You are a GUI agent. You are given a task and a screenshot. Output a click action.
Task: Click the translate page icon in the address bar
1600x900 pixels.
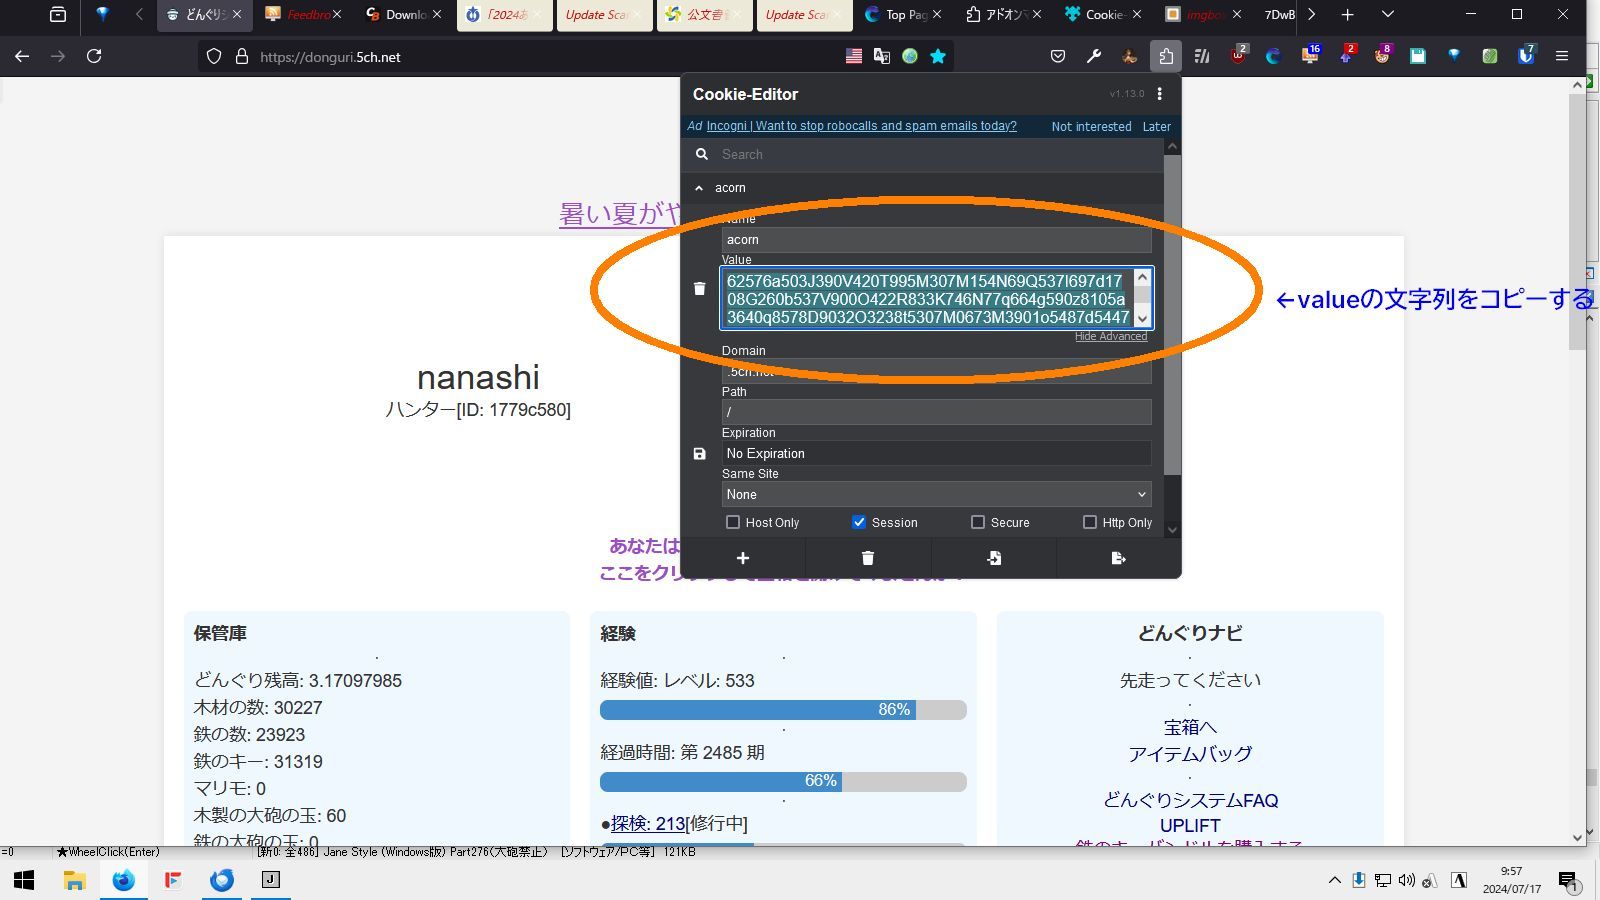coord(882,57)
